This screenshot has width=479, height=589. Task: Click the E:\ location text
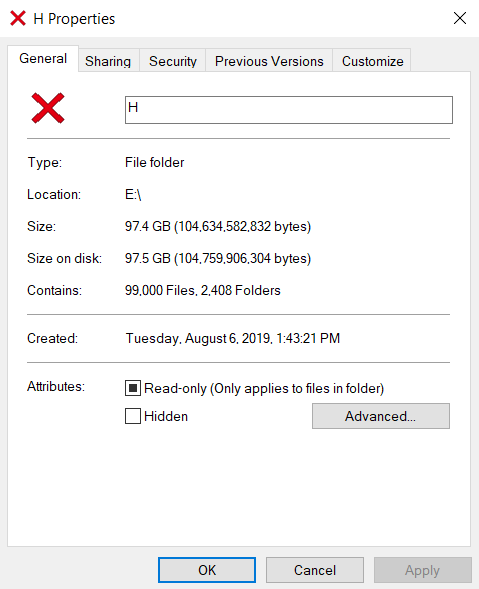coord(133,195)
